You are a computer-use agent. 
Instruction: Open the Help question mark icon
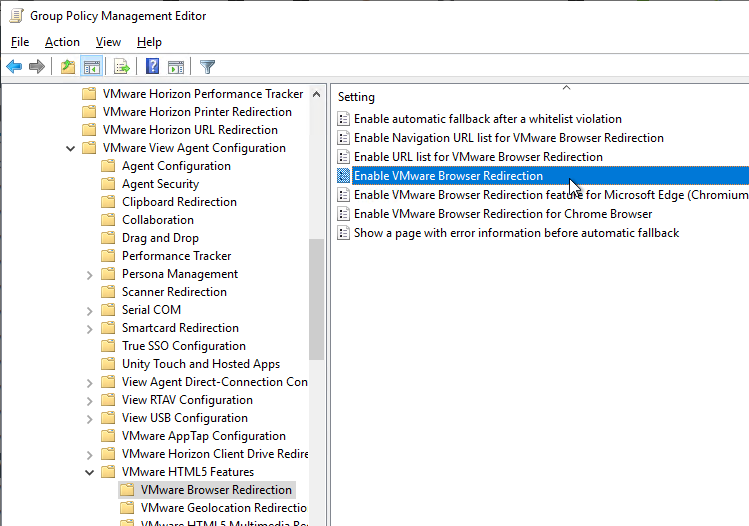coord(152,66)
